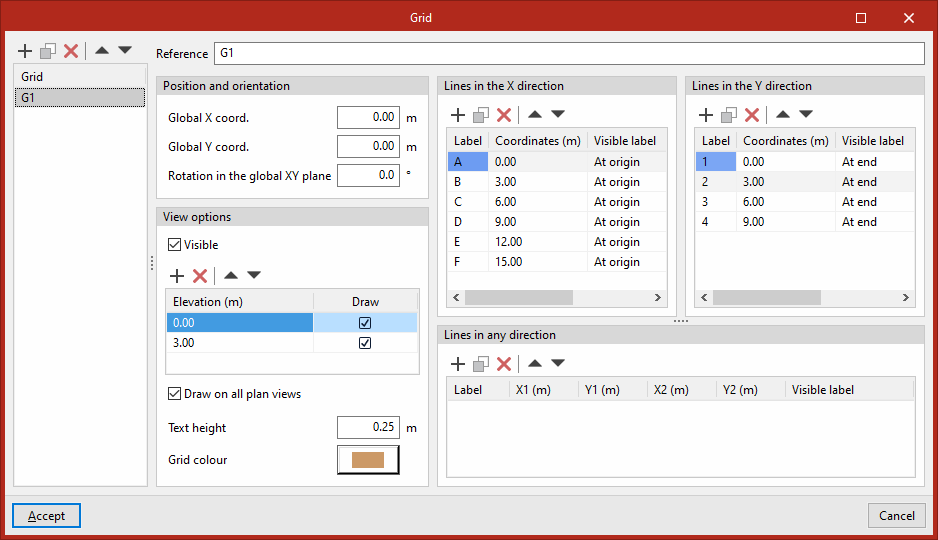Click Visible label header in any direction table

coord(849,390)
